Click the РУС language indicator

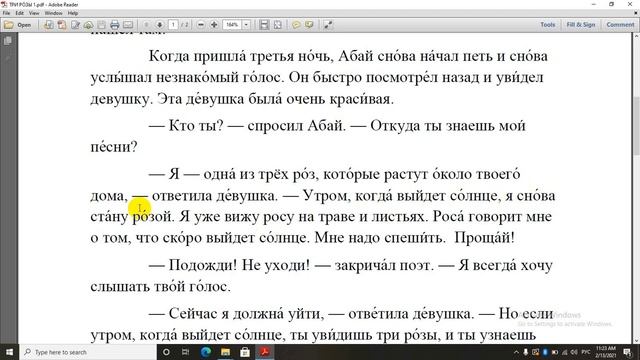pos(586,352)
